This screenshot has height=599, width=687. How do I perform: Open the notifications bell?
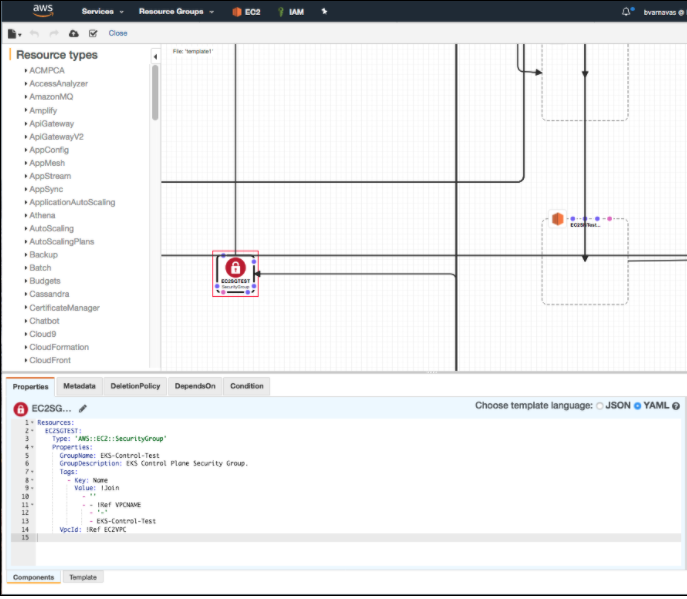point(627,12)
